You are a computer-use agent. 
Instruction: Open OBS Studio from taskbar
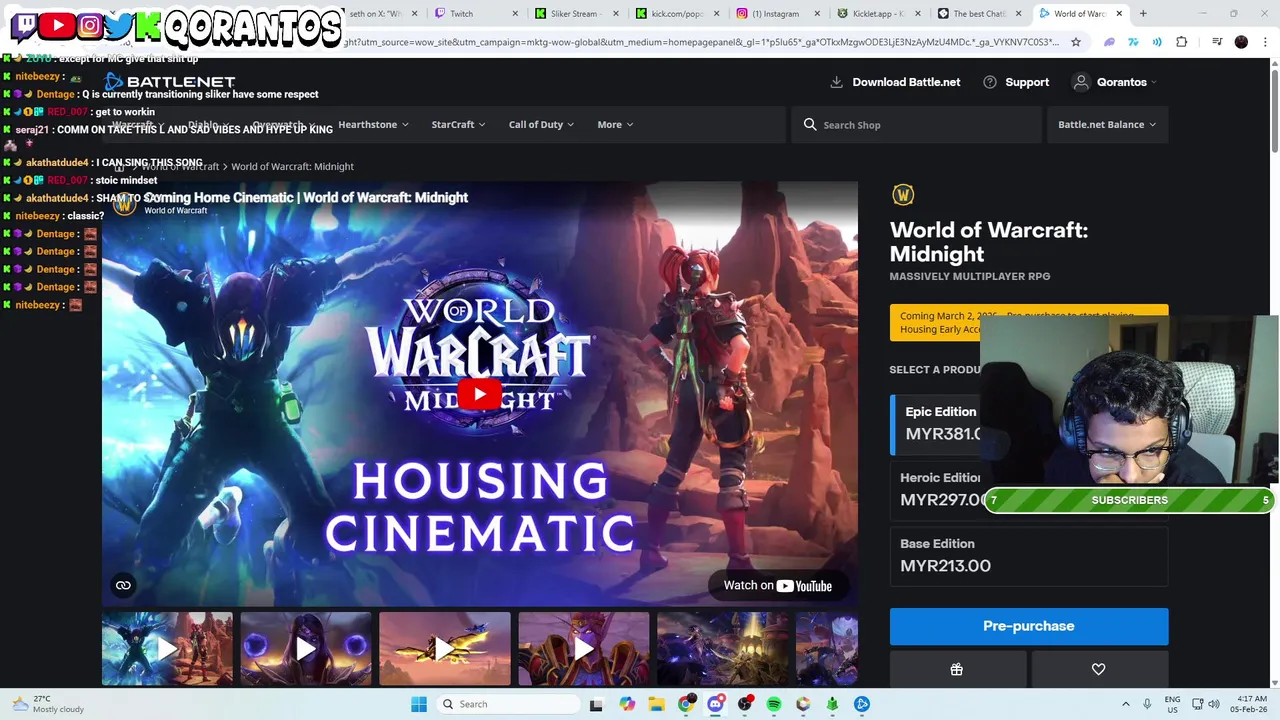tap(745, 704)
